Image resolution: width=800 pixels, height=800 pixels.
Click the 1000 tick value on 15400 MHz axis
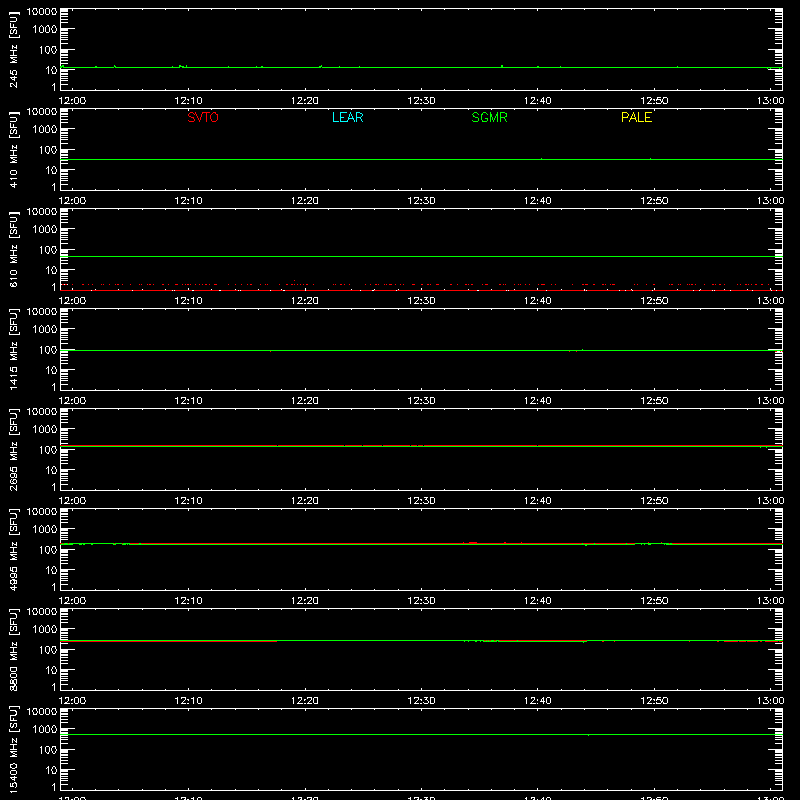pos(45,730)
